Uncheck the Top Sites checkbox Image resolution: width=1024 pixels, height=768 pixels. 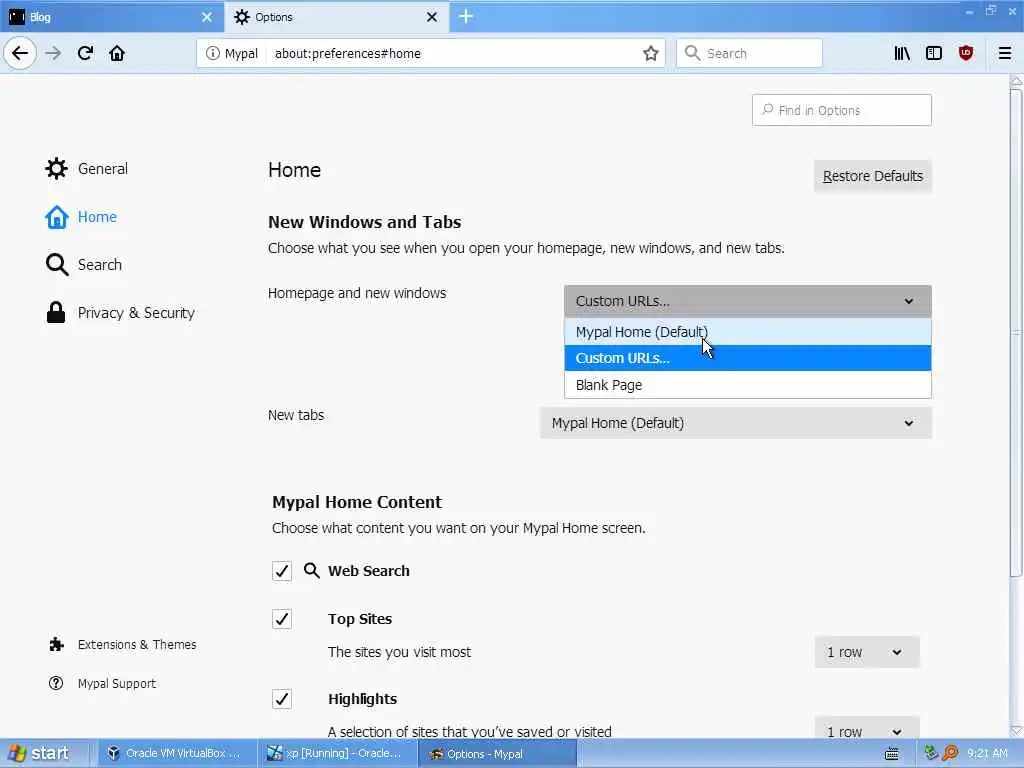(x=281, y=619)
